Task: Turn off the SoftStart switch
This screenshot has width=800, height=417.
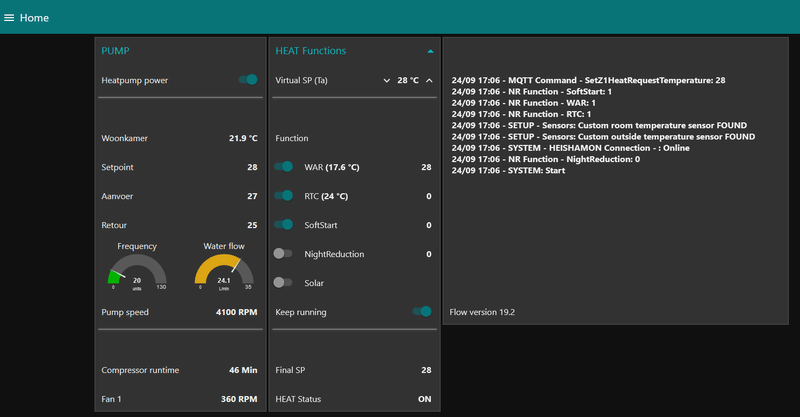Action: pyautogui.click(x=284, y=225)
